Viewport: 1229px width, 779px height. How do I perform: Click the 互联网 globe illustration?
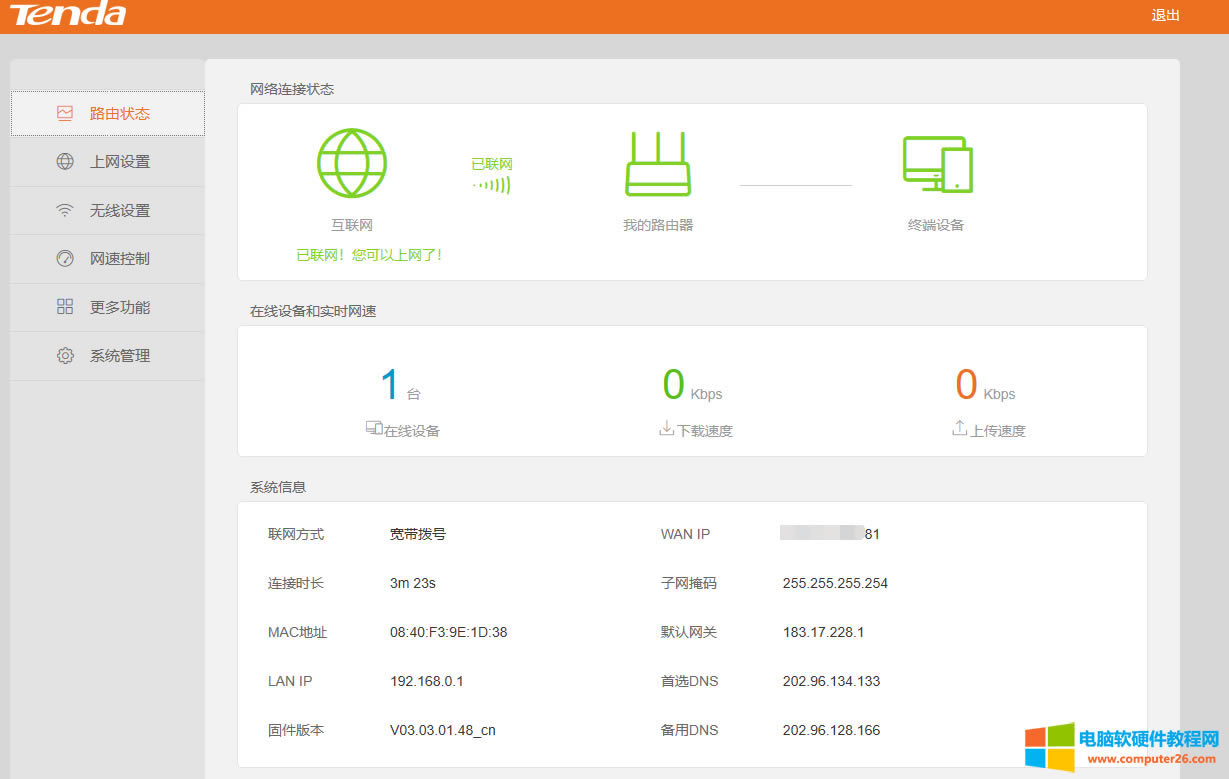tap(352, 162)
